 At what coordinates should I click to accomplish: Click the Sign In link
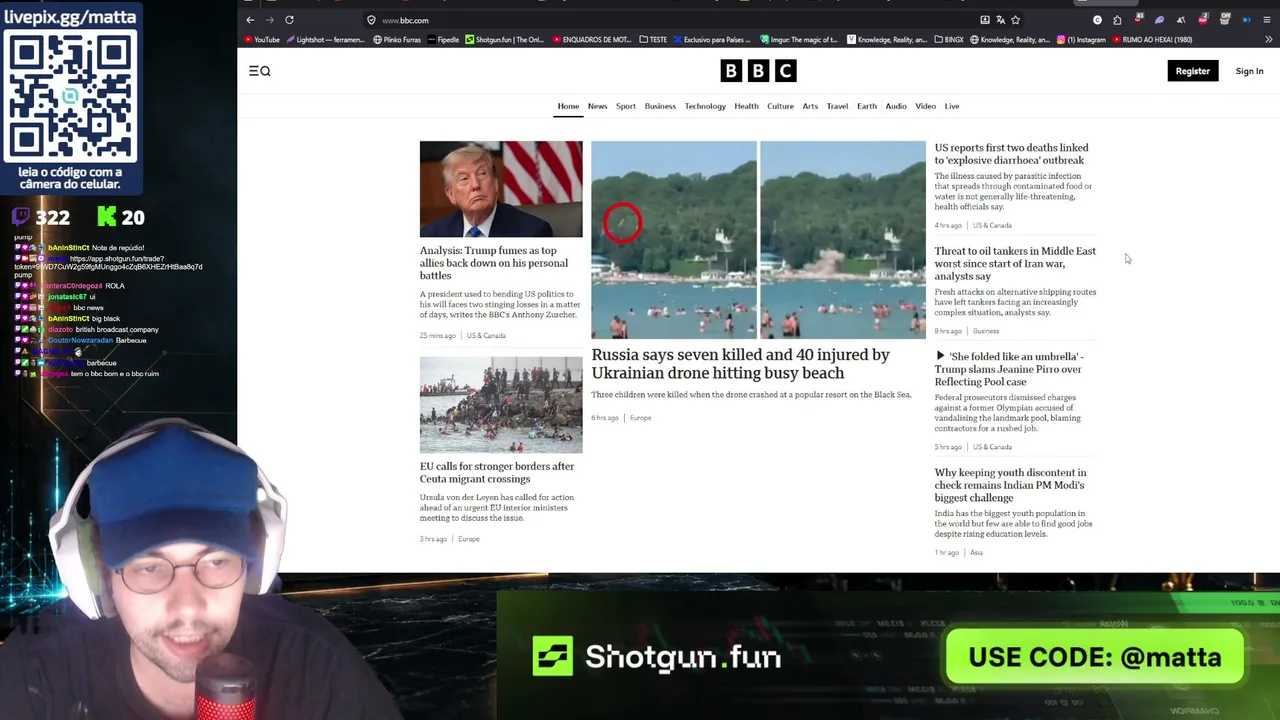click(1249, 71)
